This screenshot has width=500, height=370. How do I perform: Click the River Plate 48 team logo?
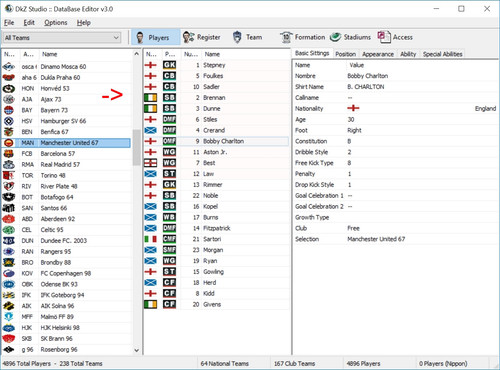(9, 186)
